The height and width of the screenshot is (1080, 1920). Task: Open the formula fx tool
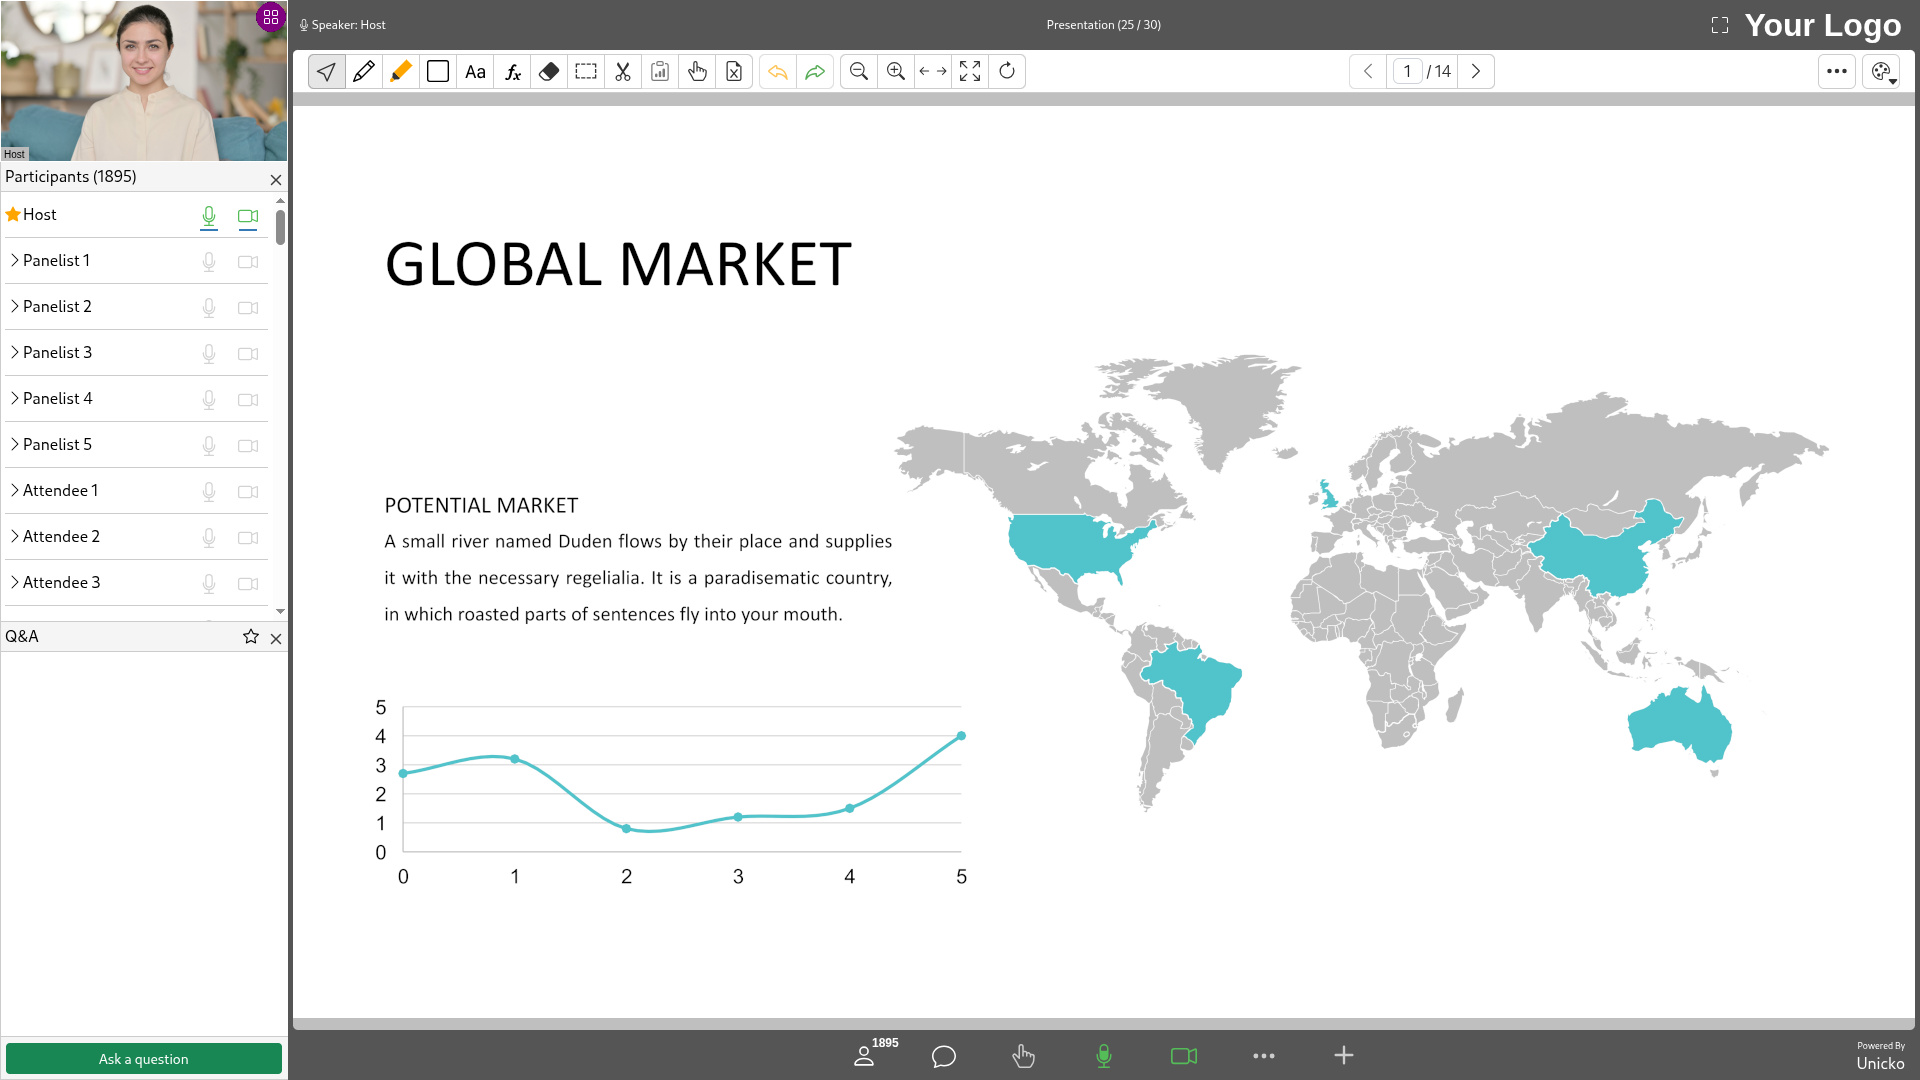point(512,71)
